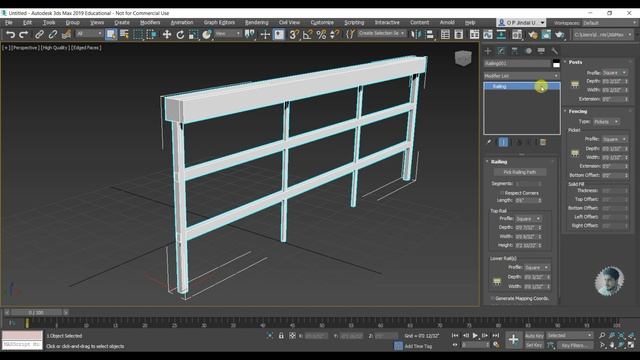
Task: Open the Posts Profile dropdown
Action: 615,73
